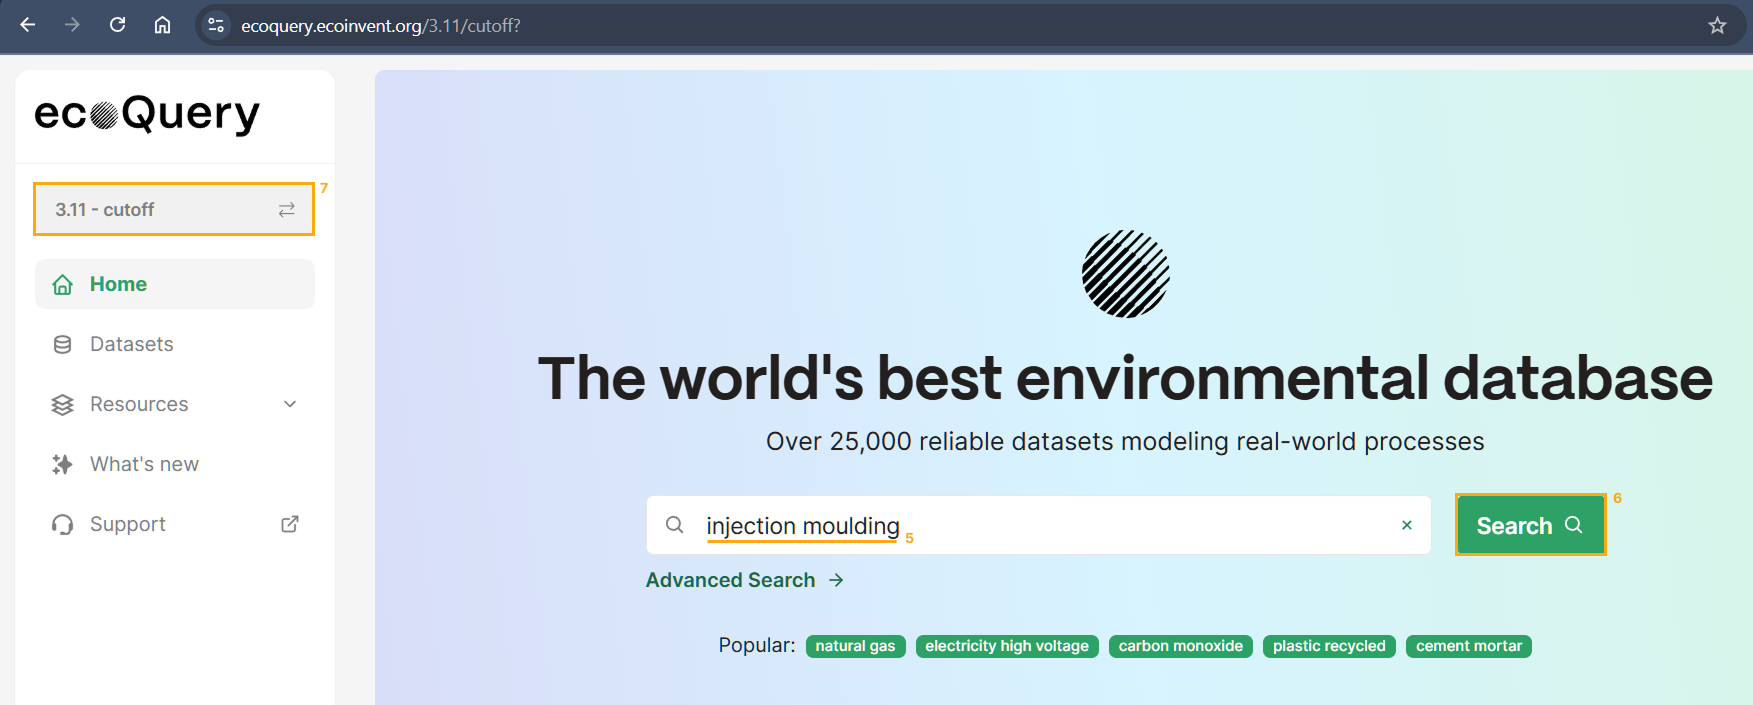Click the What's new sparkle icon
1753x705 pixels.
(x=62, y=464)
